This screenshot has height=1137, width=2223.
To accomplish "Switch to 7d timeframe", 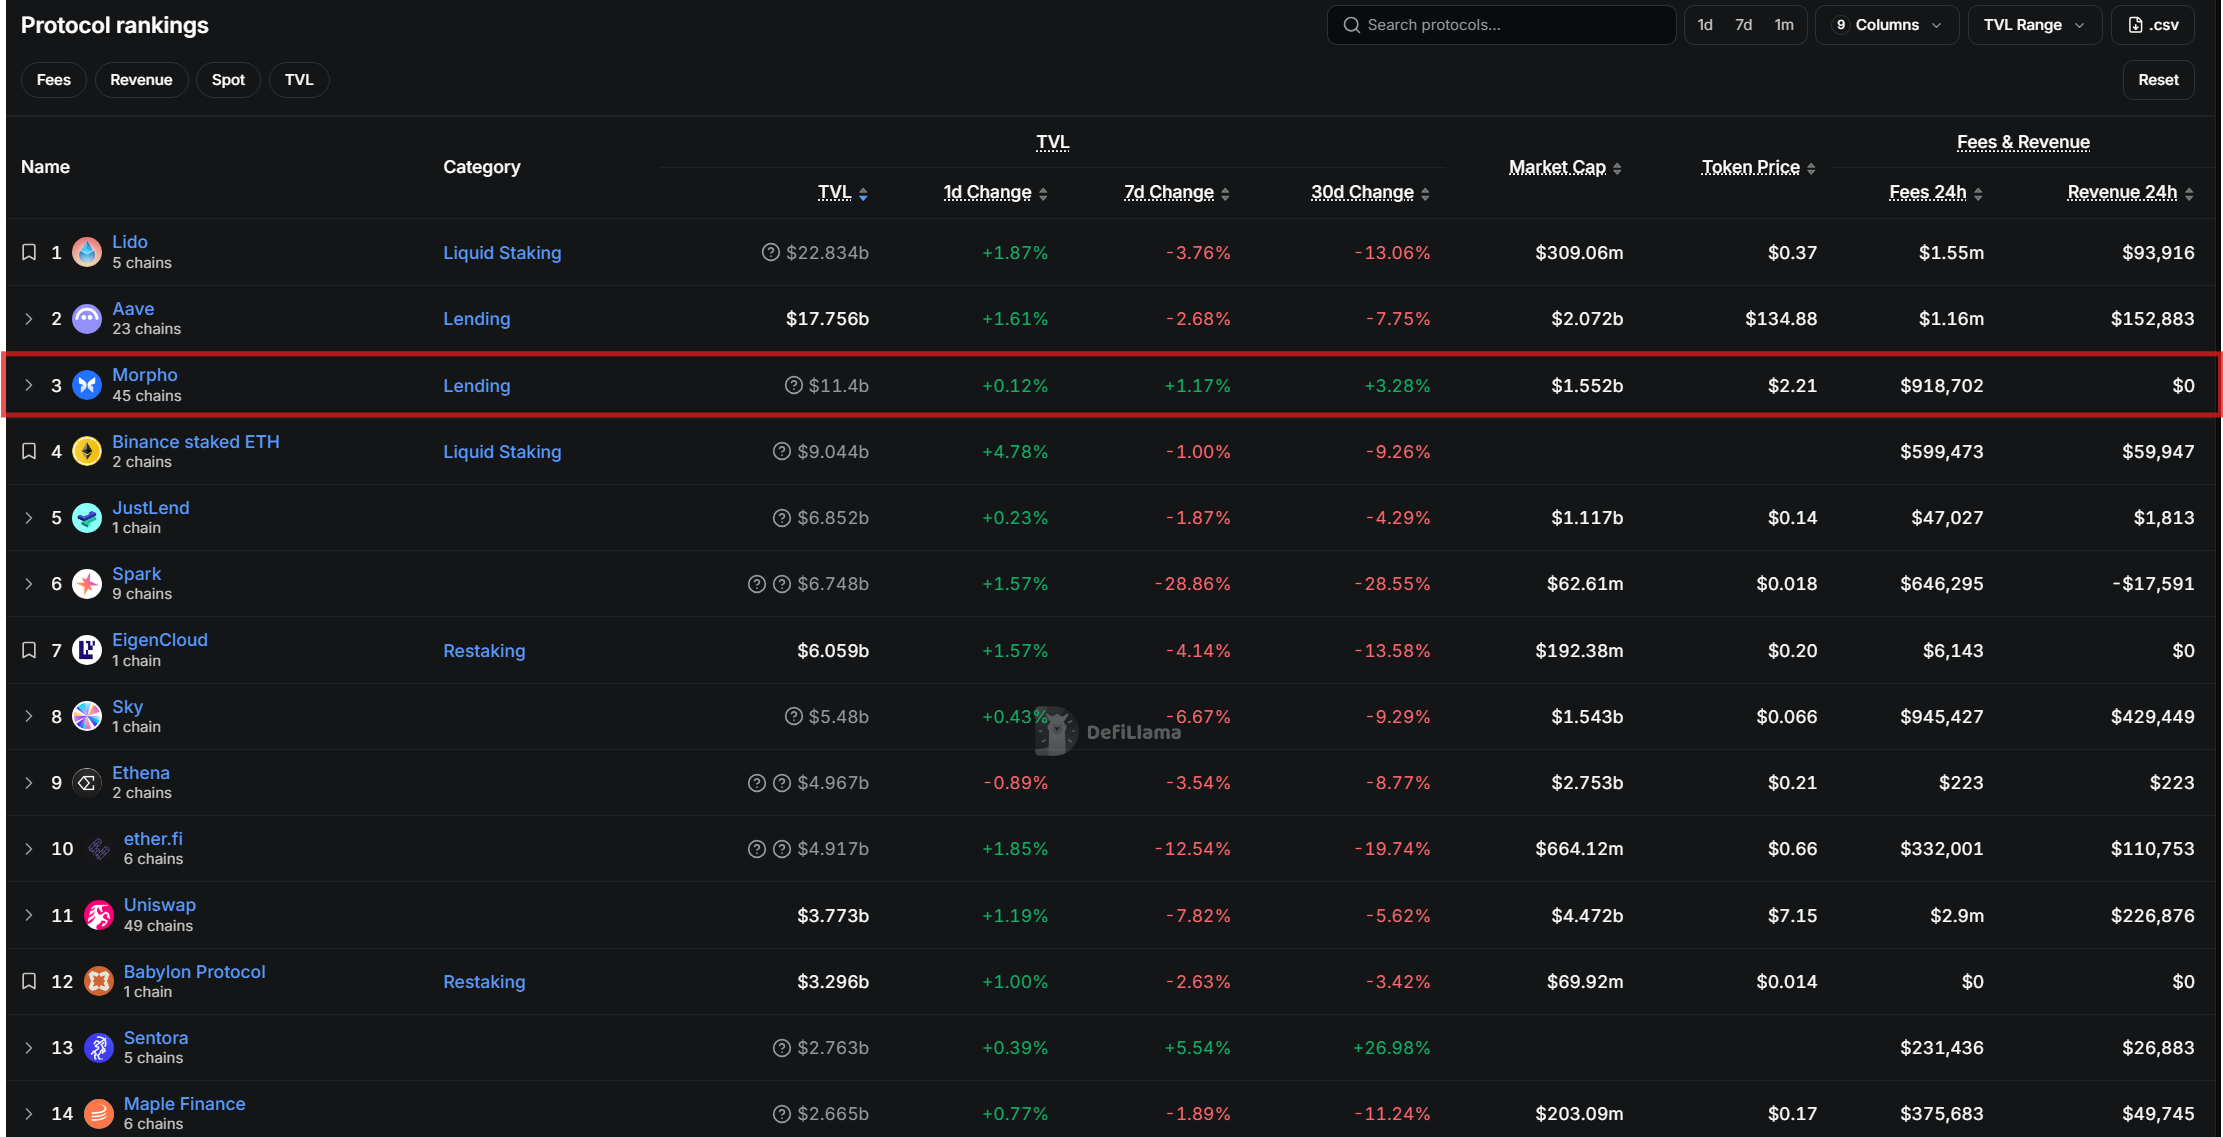I will tap(1743, 25).
